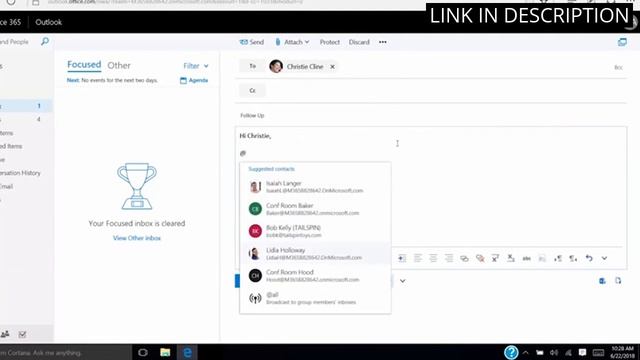
Task: Choose @all broadcast option
Action: pos(315,298)
